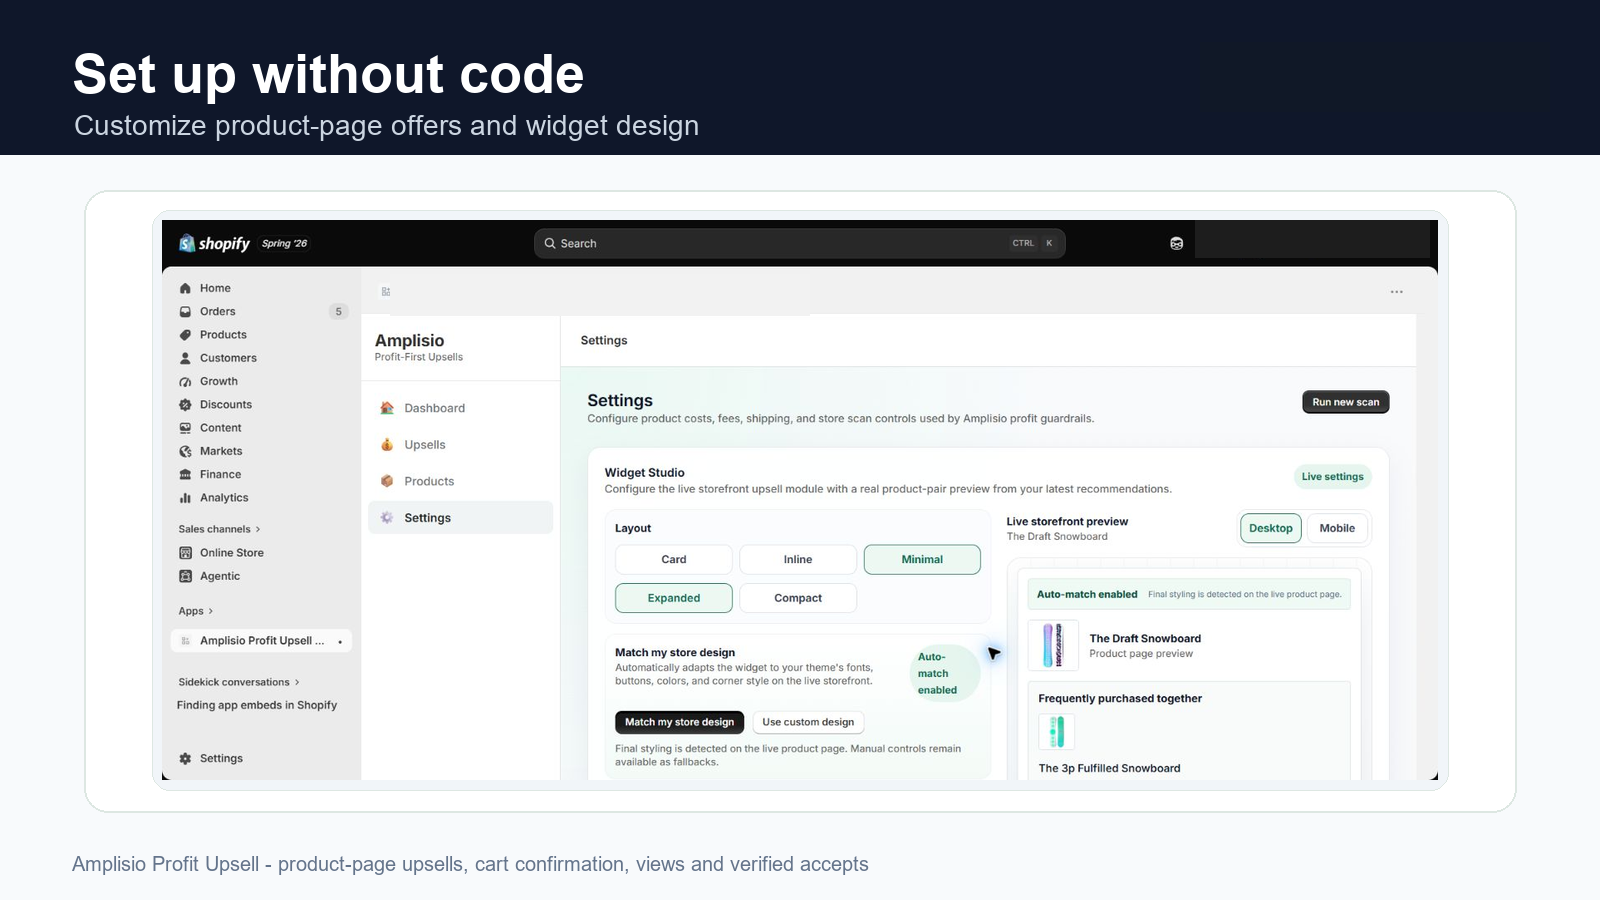This screenshot has width=1600, height=900.
Task: Expand the Apps section
Action: [x=196, y=611]
